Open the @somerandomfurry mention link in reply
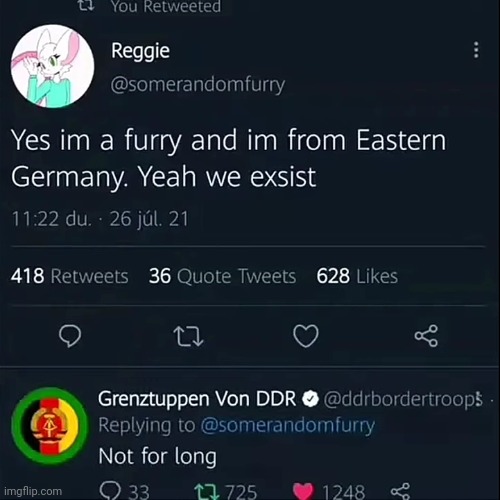Viewport: 500px width, 500px height. click(288, 426)
